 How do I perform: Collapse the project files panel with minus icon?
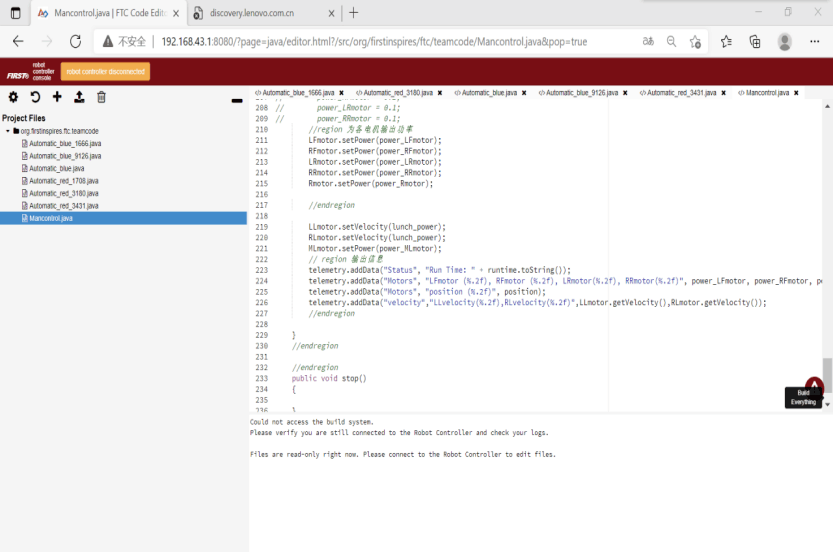tap(237, 100)
